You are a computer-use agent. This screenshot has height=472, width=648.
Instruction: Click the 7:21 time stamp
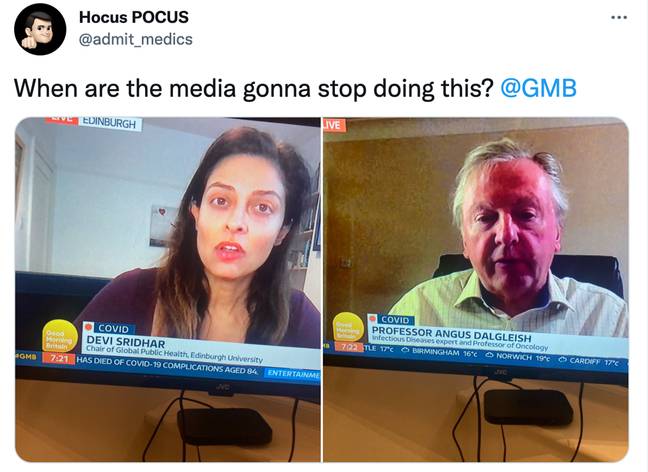point(59,358)
